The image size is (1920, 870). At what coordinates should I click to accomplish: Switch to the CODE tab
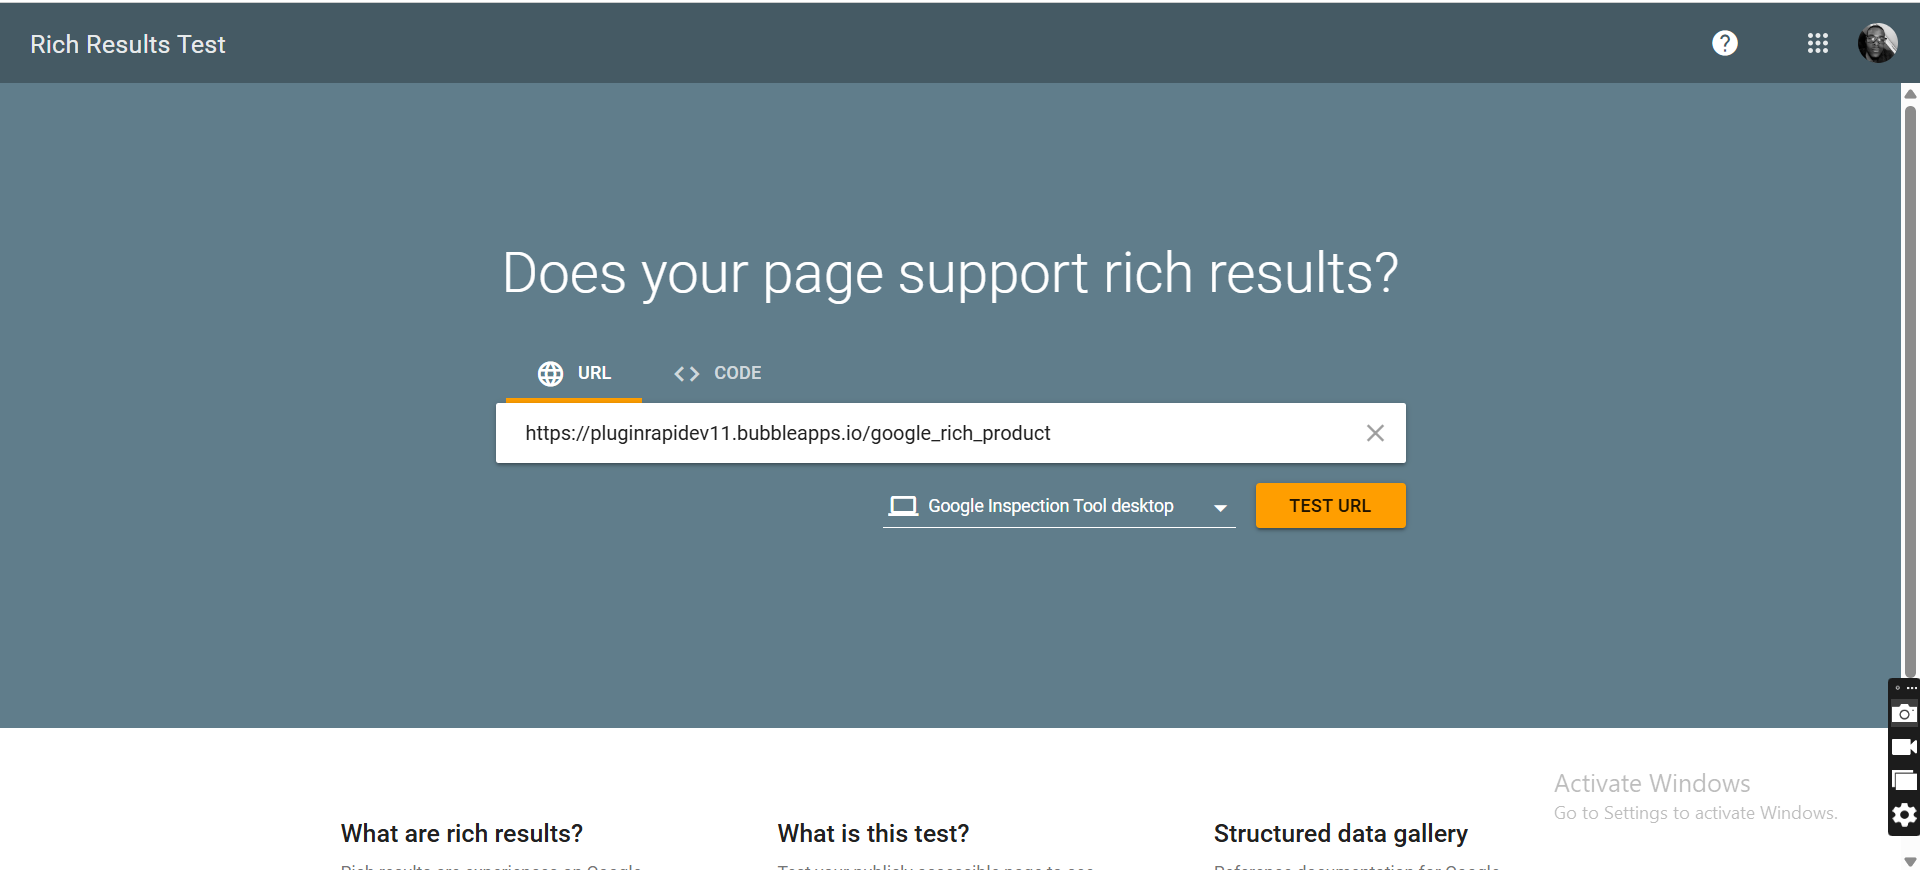click(718, 373)
